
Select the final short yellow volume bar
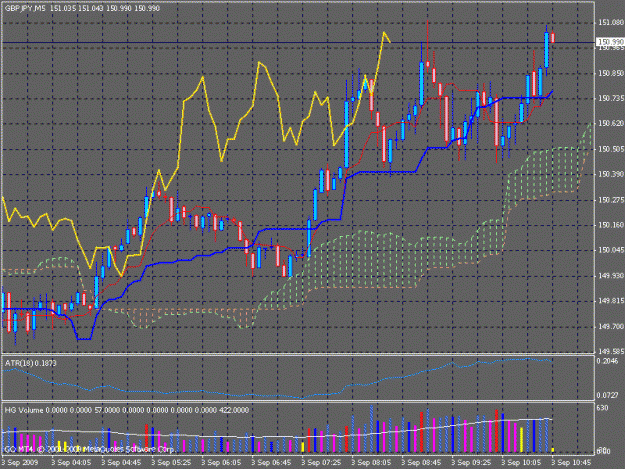553,449
